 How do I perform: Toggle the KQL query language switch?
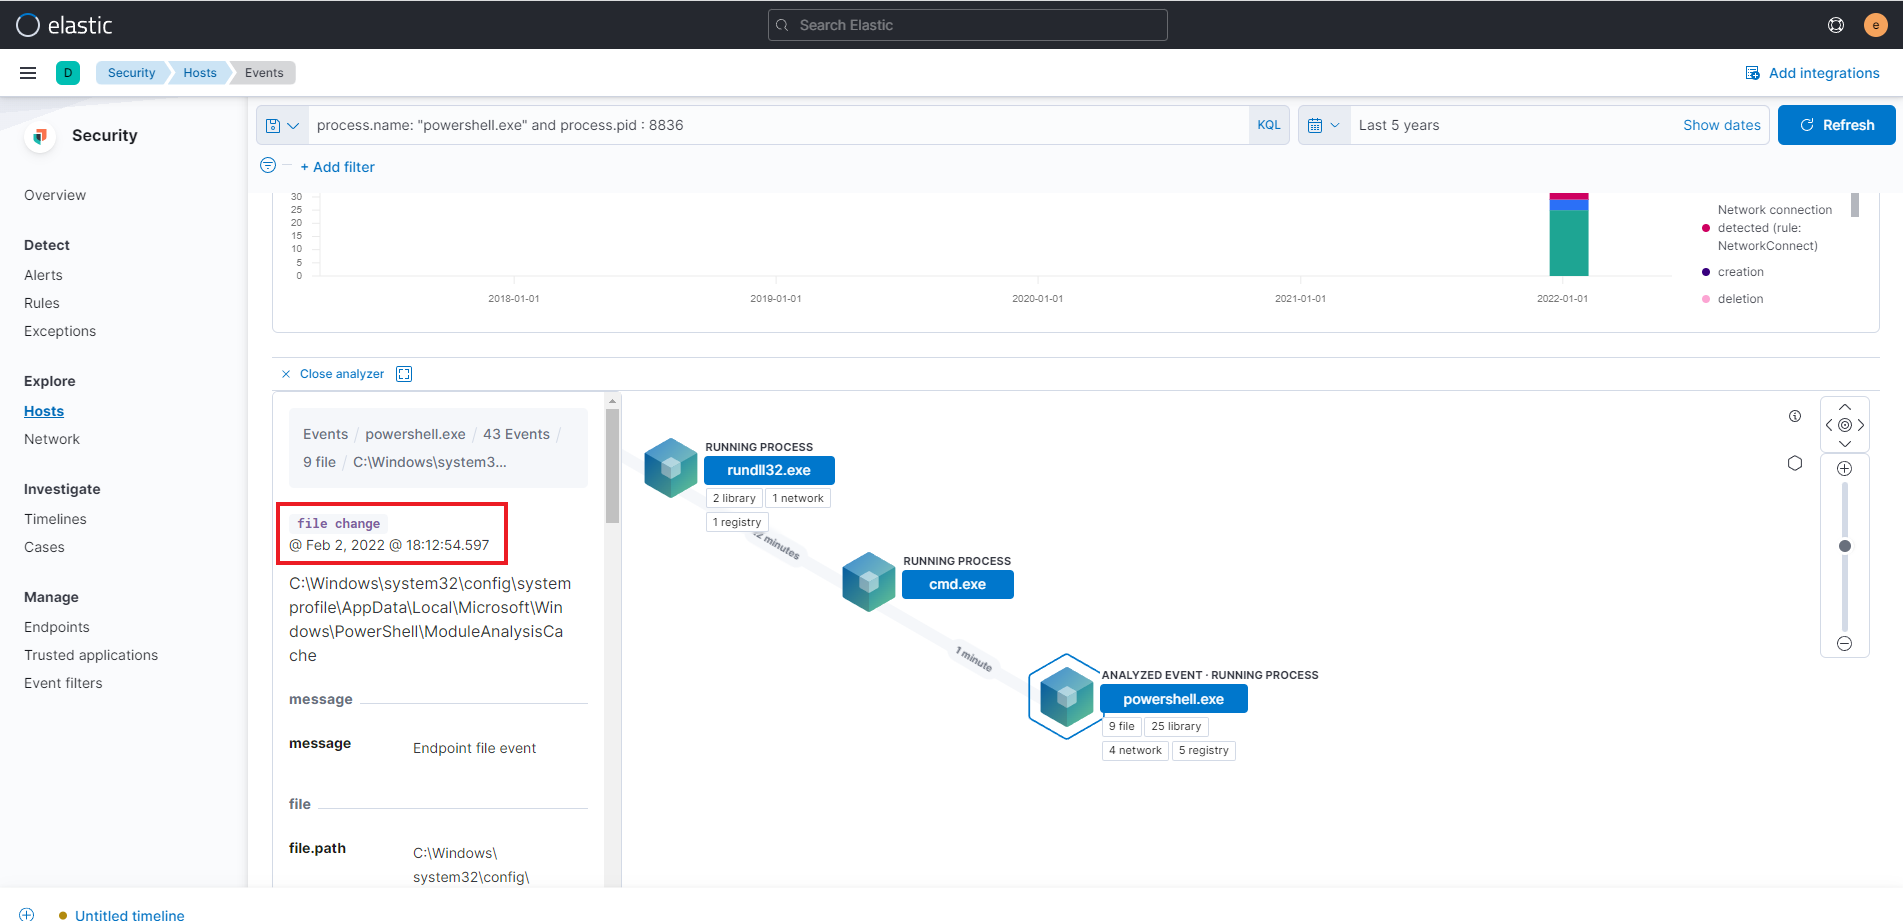click(1268, 125)
